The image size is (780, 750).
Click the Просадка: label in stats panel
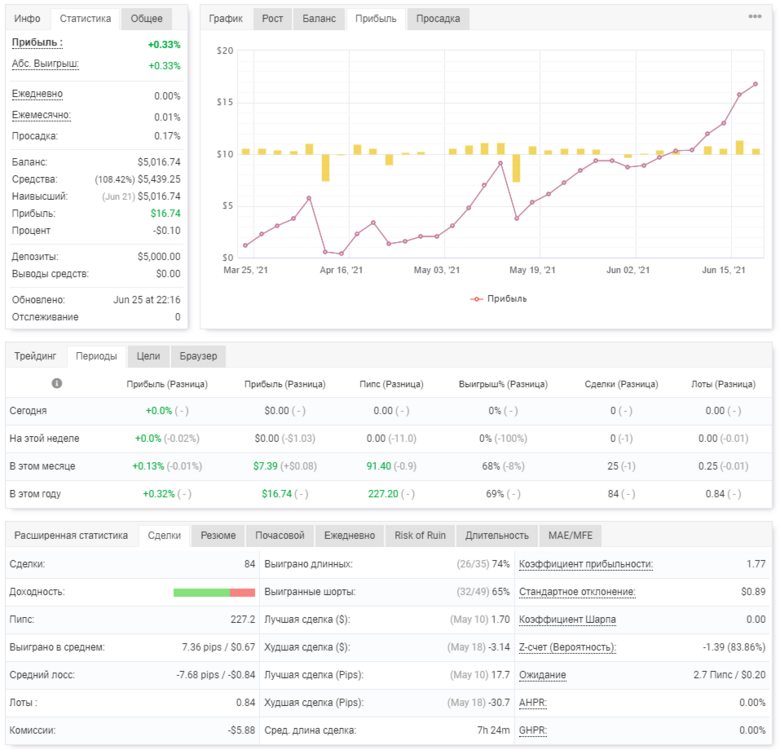(x=35, y=136)
